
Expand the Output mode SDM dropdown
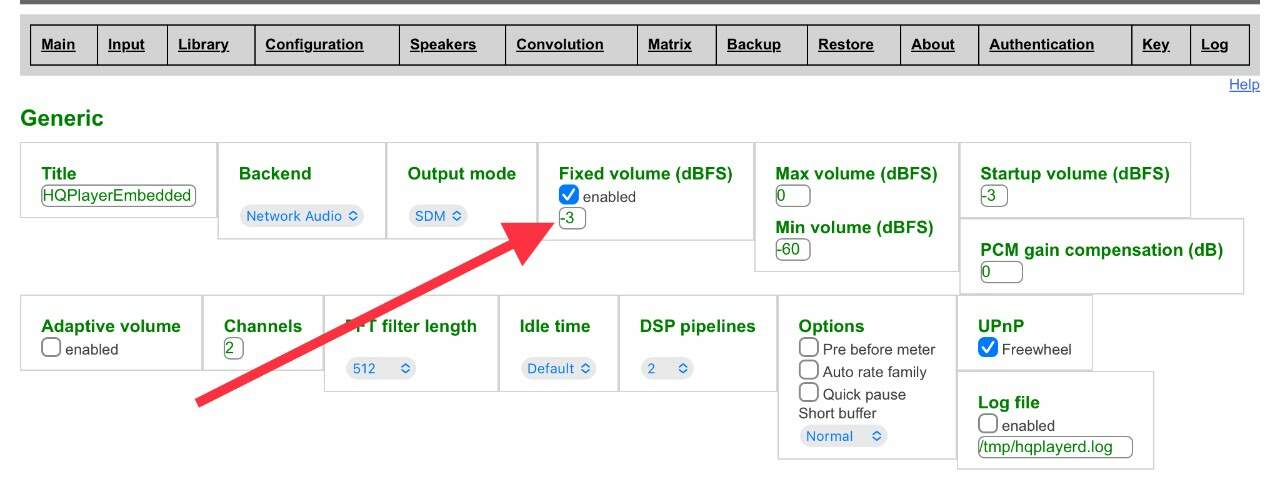coord(438,215)
